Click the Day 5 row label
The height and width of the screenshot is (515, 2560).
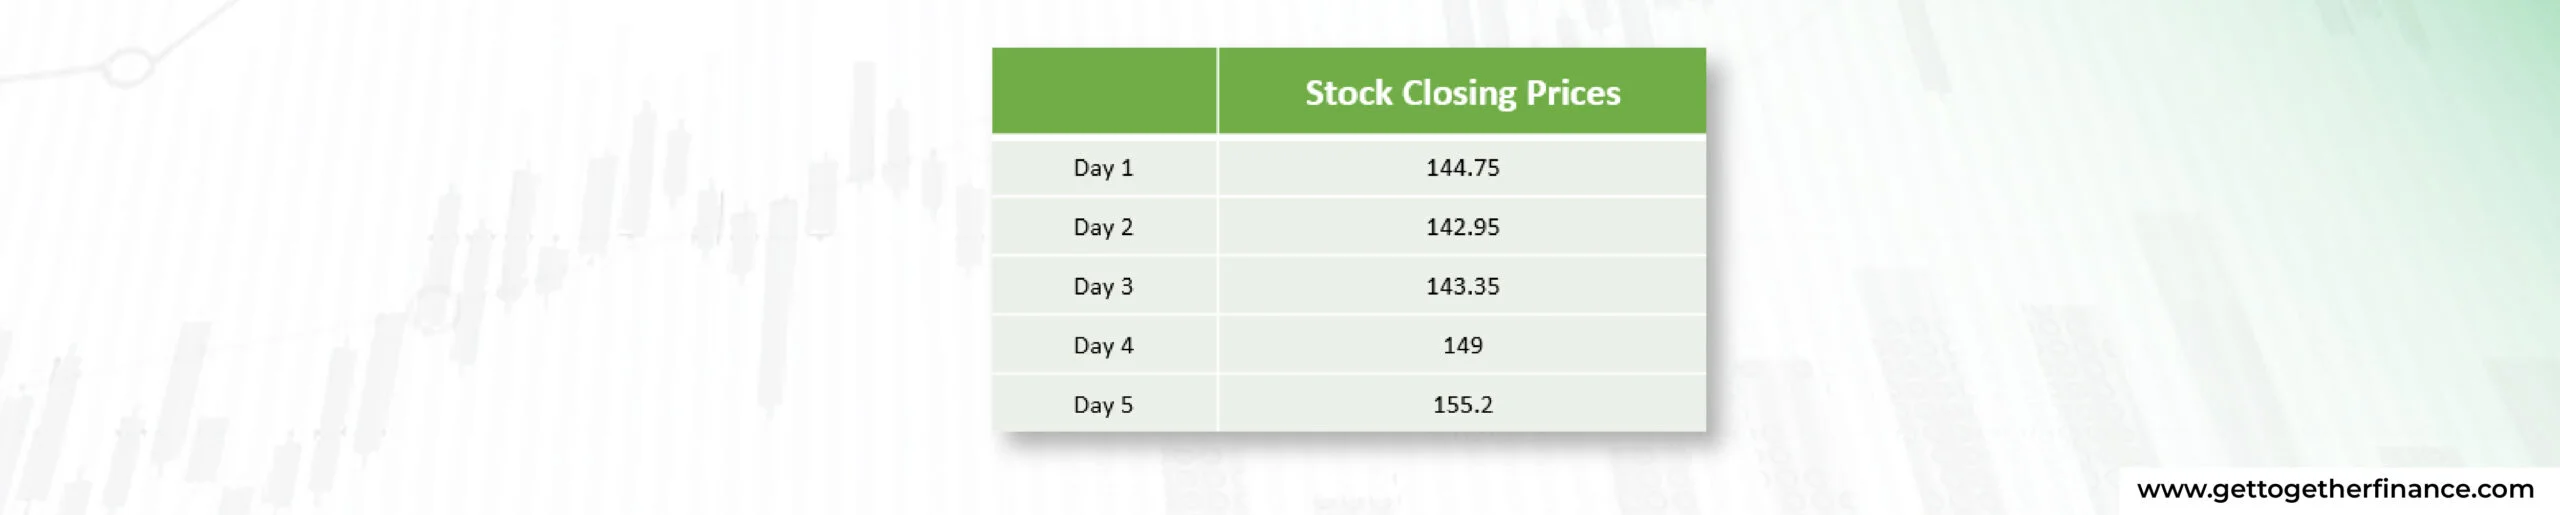pyautogui.click(x=1103, y=404)
